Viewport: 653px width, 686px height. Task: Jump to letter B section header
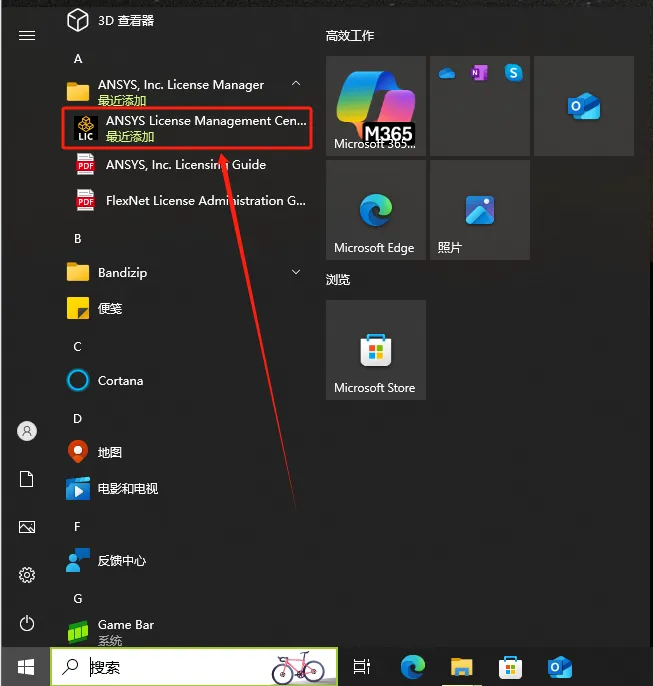point(78,239)
